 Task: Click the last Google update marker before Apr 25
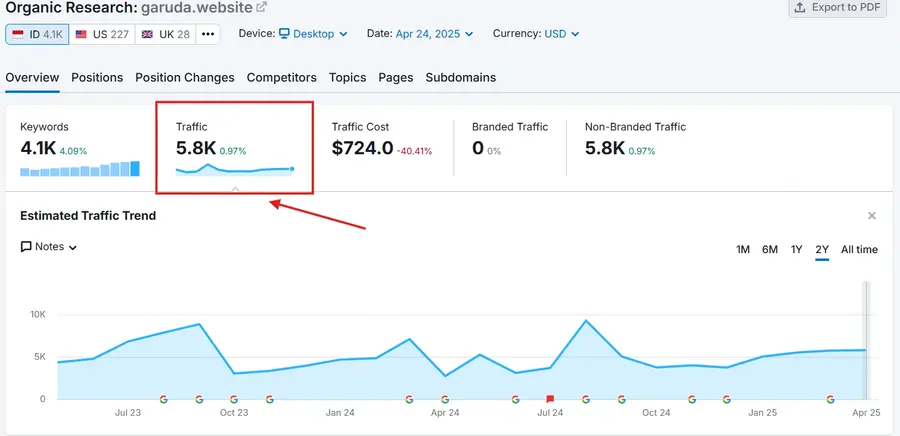point(830,399)
